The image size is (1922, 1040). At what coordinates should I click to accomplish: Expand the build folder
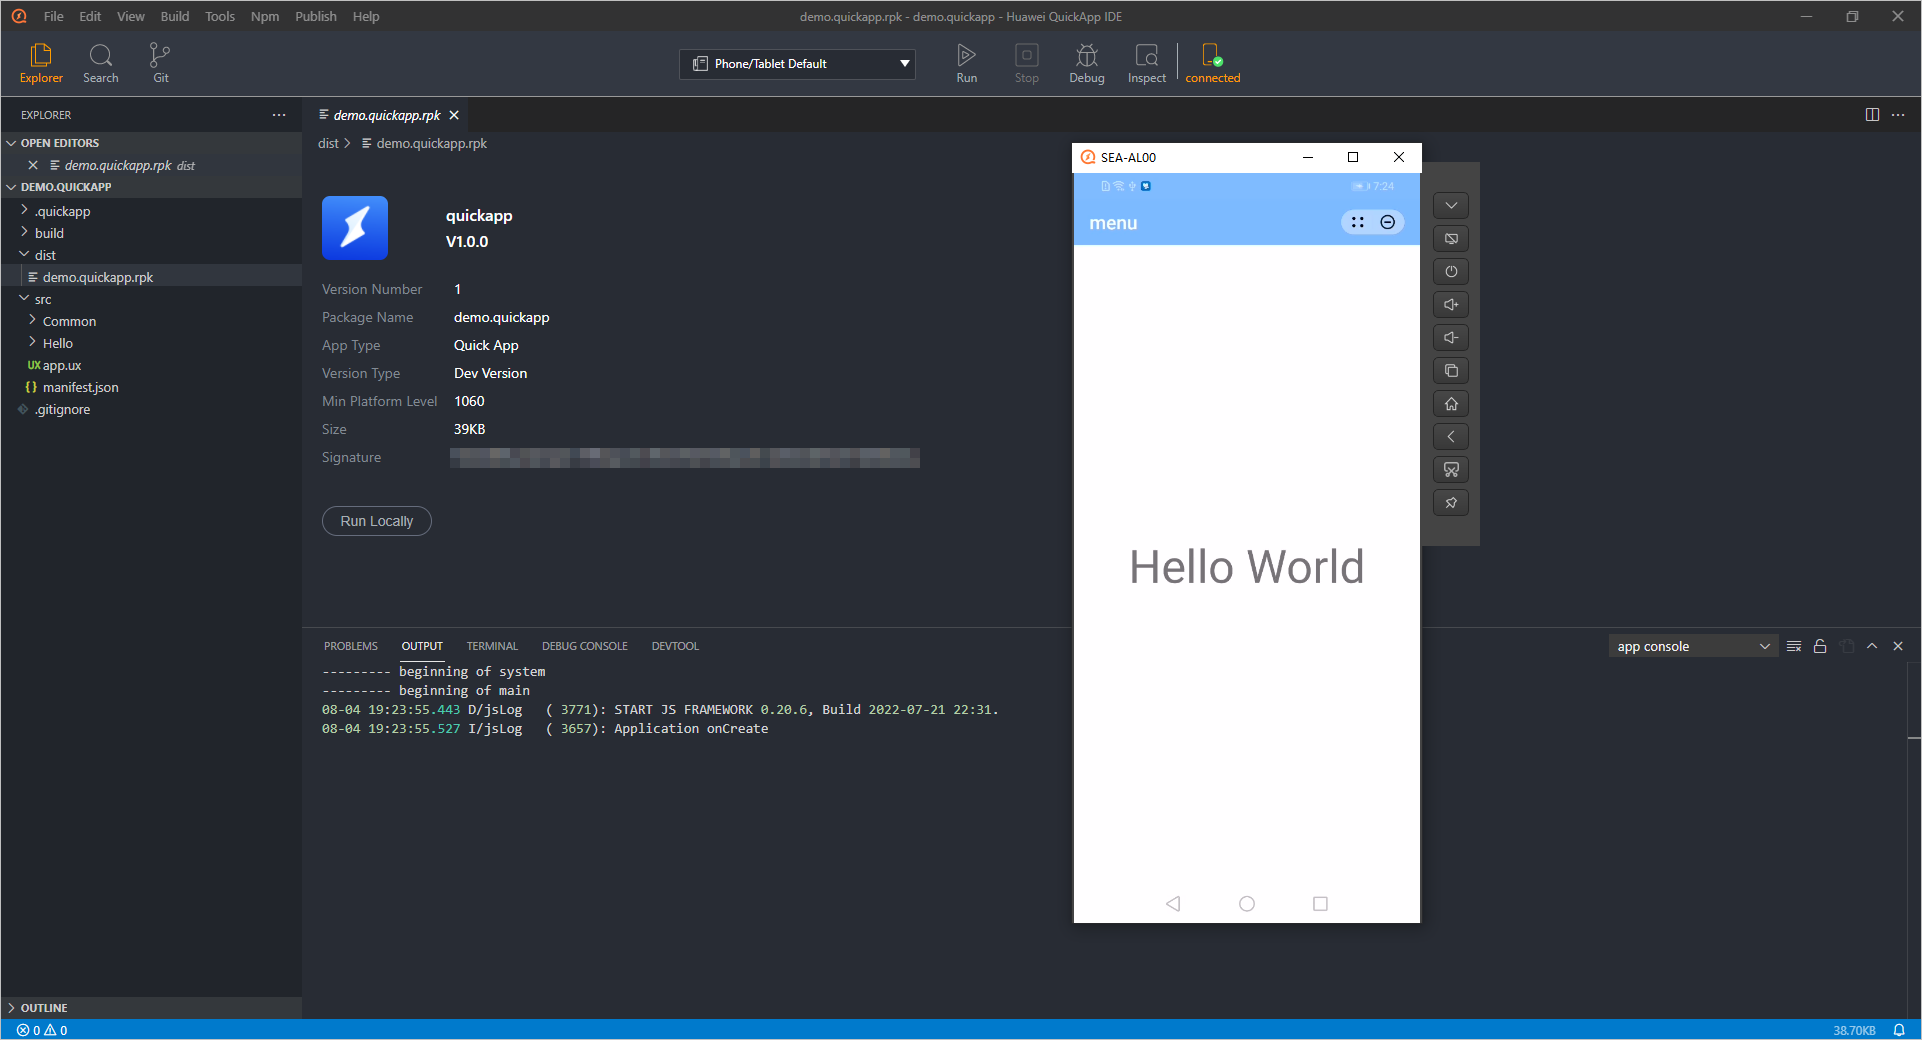(x=151, y=233)
